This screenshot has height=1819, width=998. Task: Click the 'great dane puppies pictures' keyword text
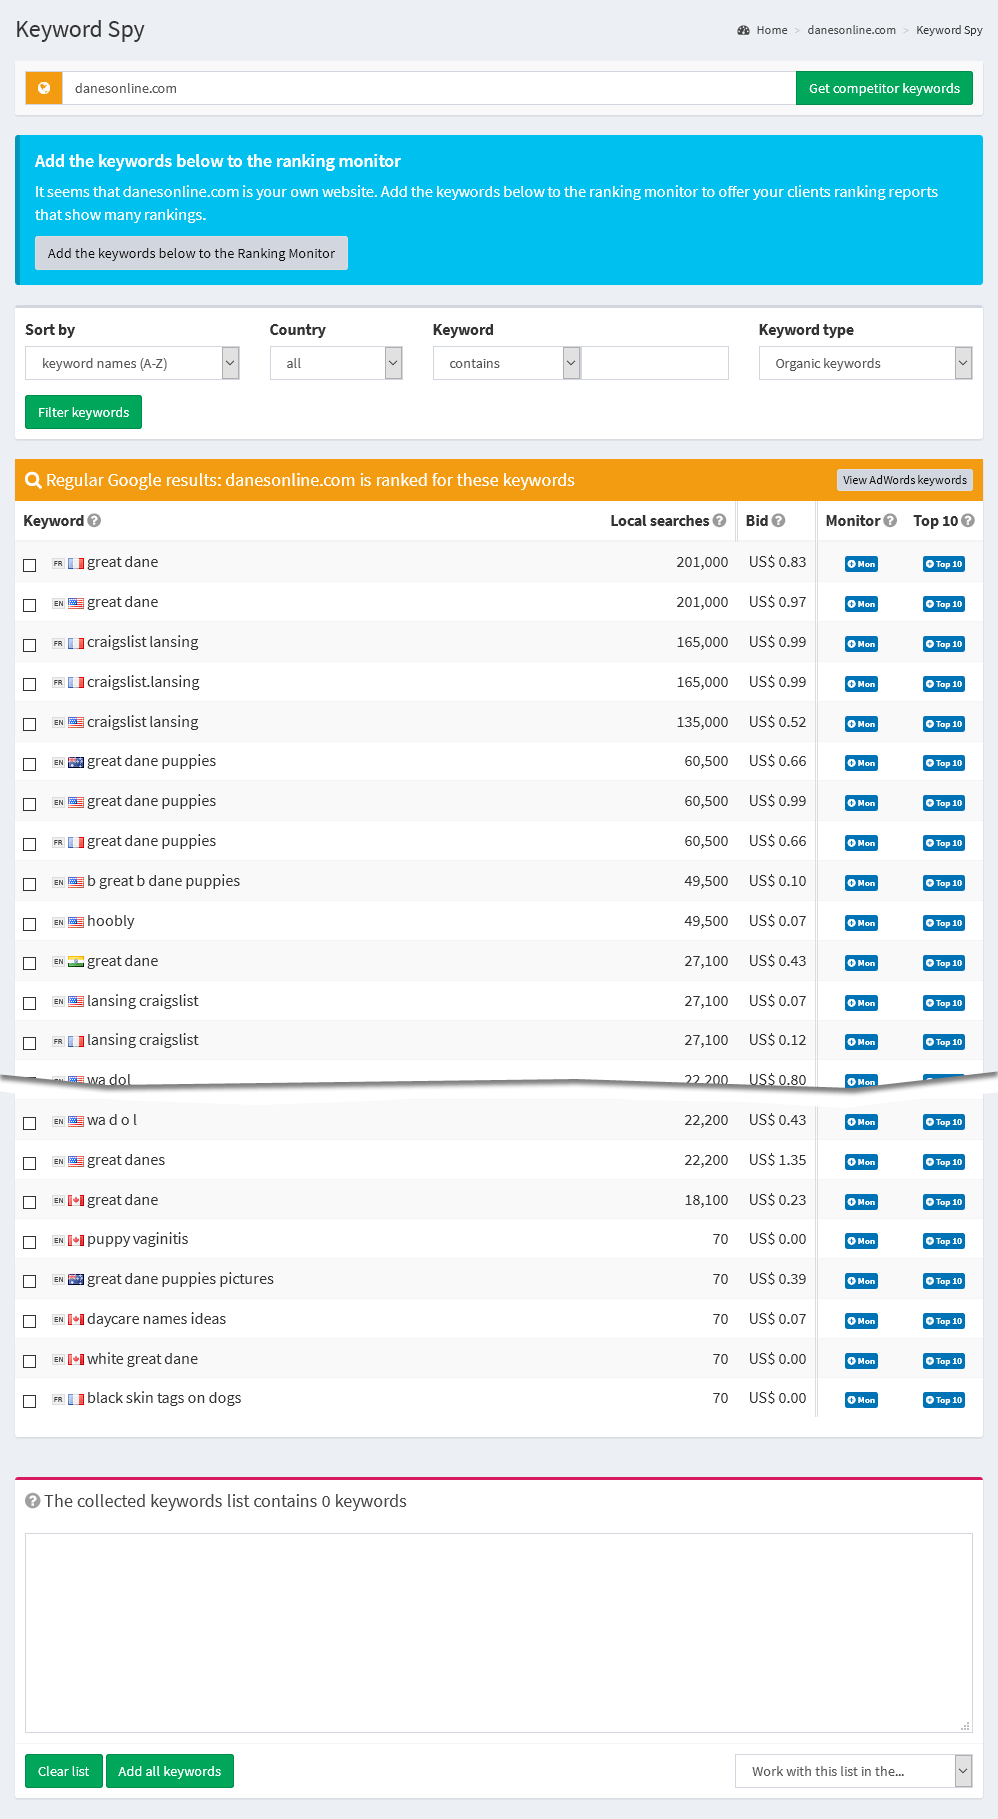(x=180, y=1279)
